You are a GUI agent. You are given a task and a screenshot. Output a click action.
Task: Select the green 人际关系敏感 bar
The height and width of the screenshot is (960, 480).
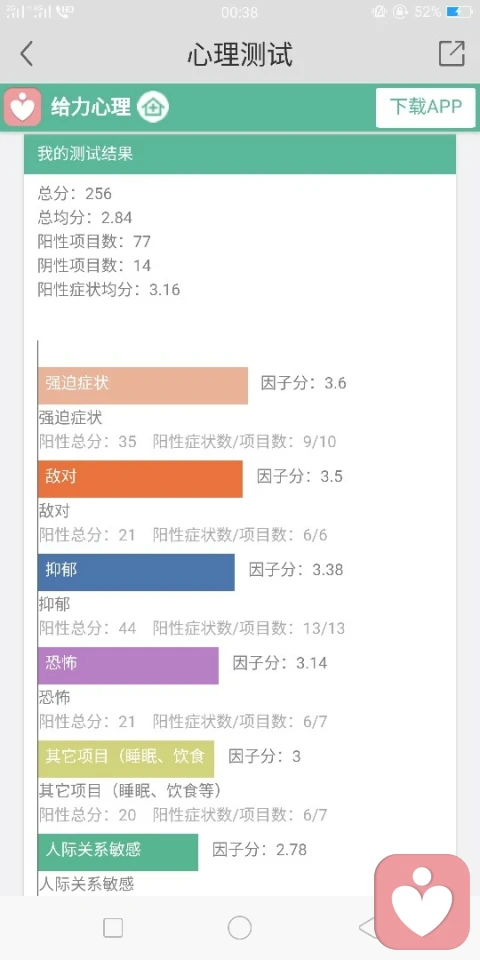pyautogui.click(x=118, y=852)
